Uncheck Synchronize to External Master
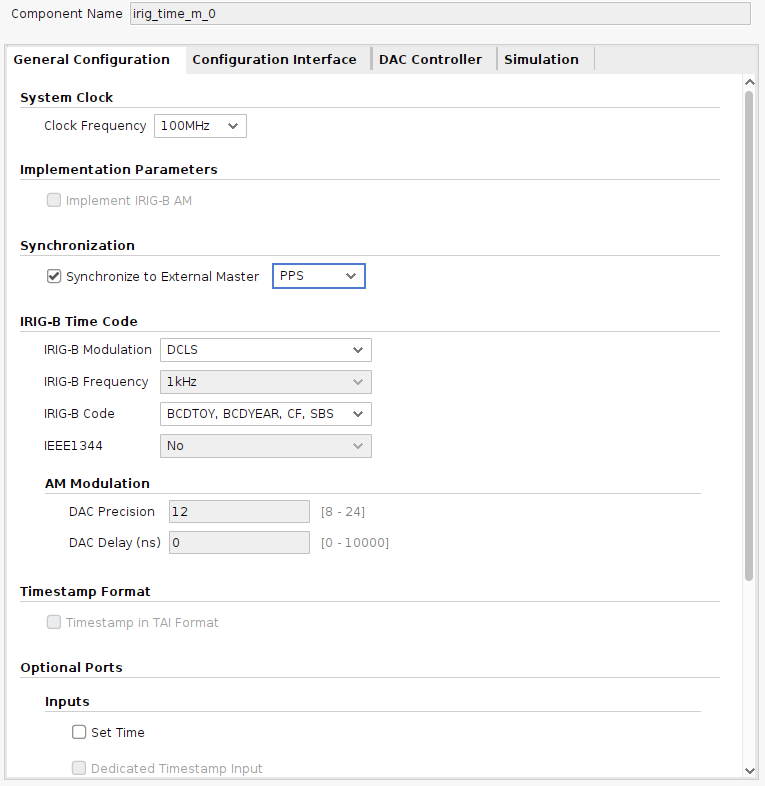 tap(54, 276)
